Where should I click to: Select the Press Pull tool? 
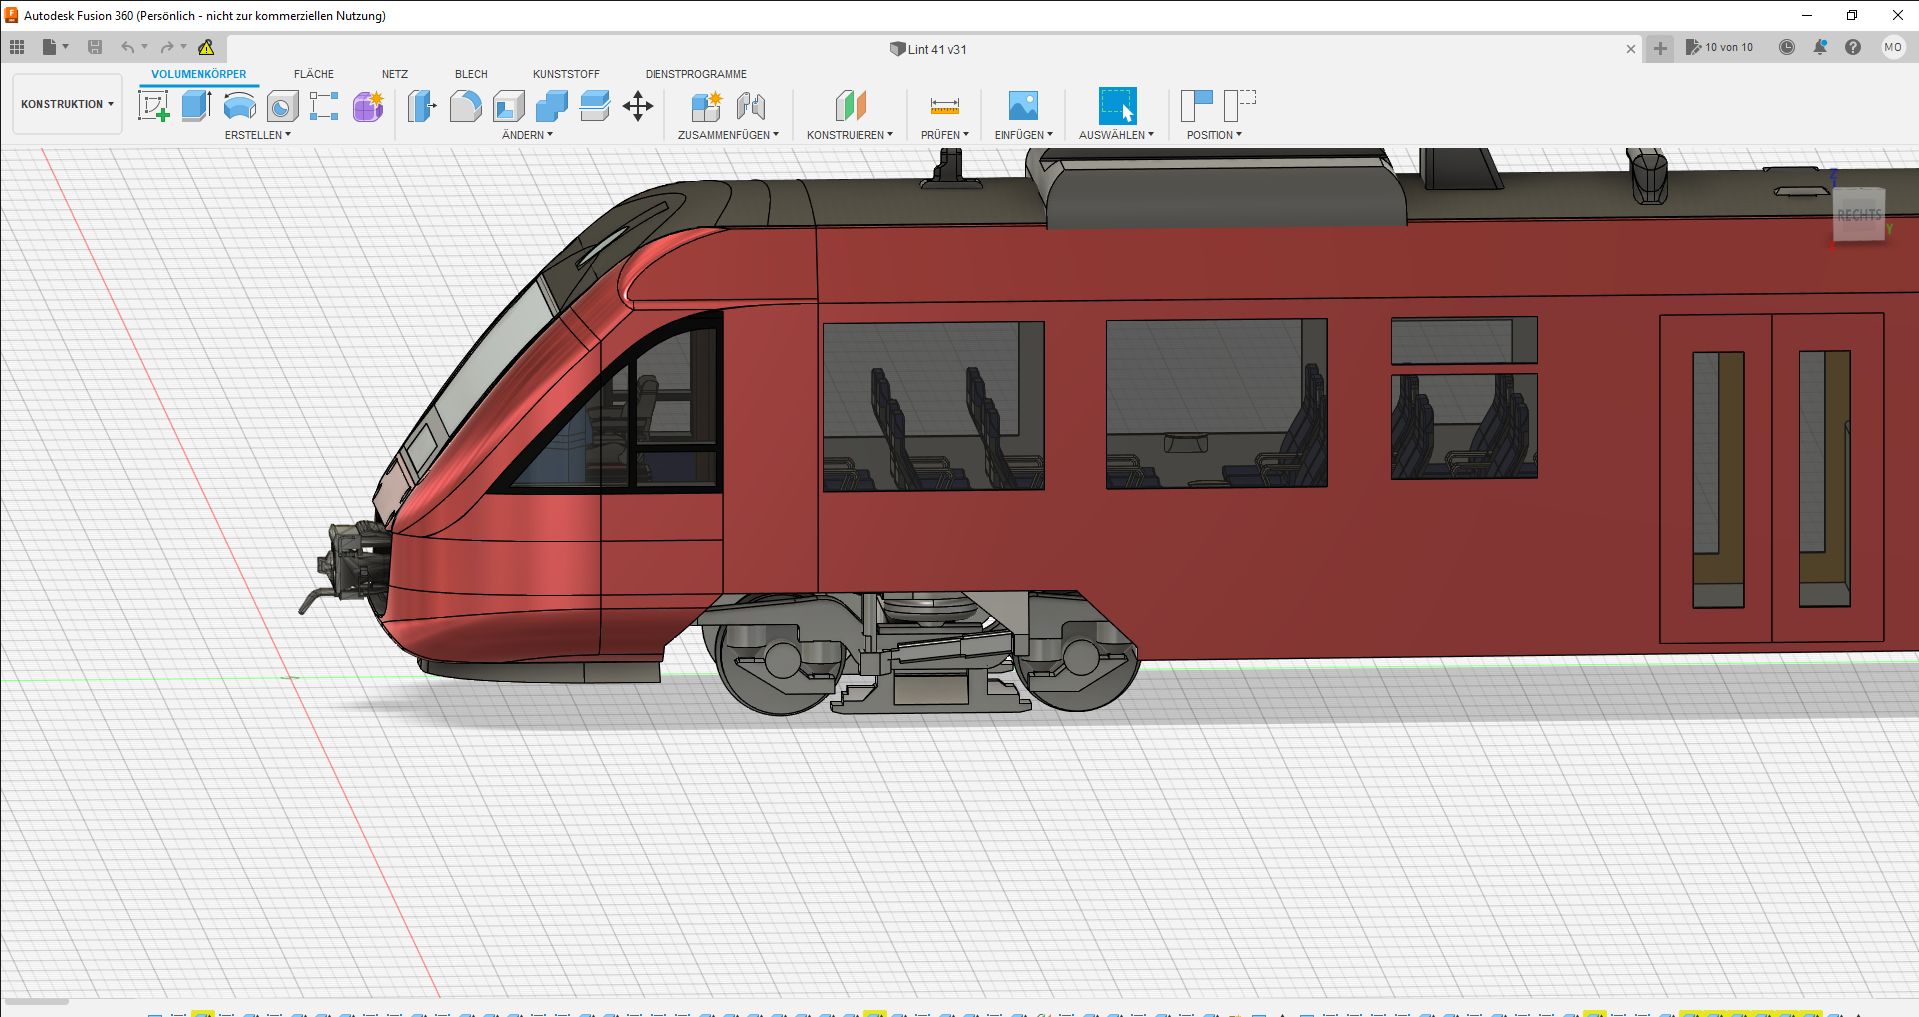coord(422,106)
